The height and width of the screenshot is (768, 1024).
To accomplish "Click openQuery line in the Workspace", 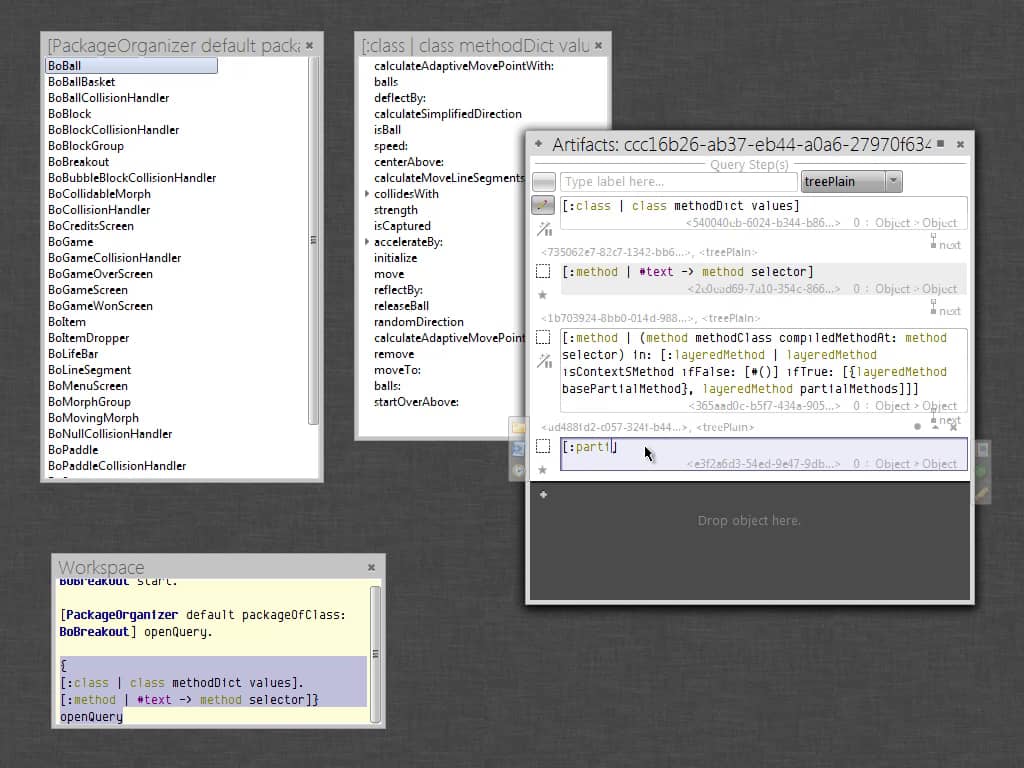I will tap(91, 716).
